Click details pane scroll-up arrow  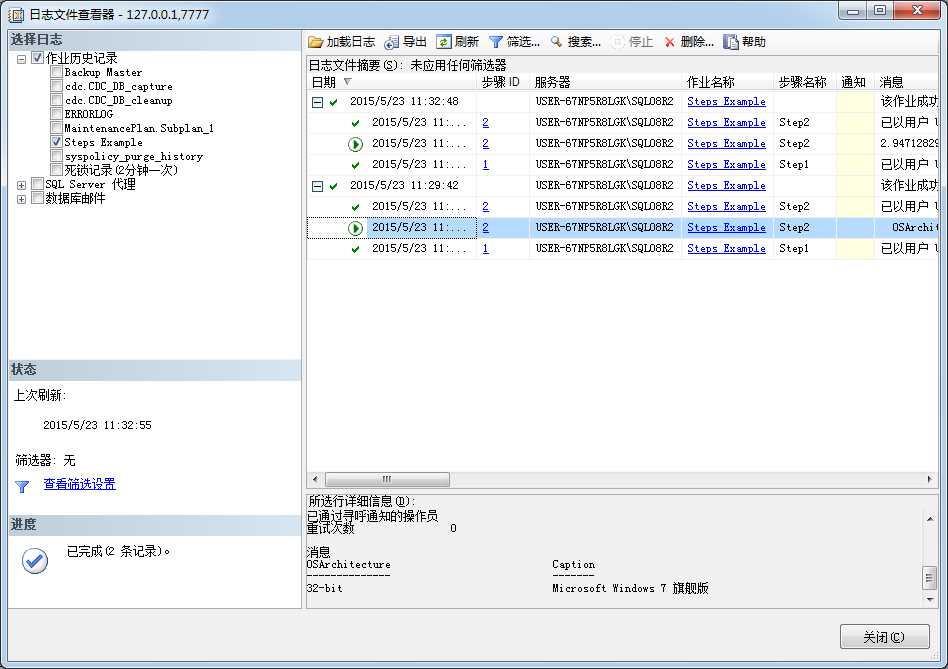click(930, 519)
